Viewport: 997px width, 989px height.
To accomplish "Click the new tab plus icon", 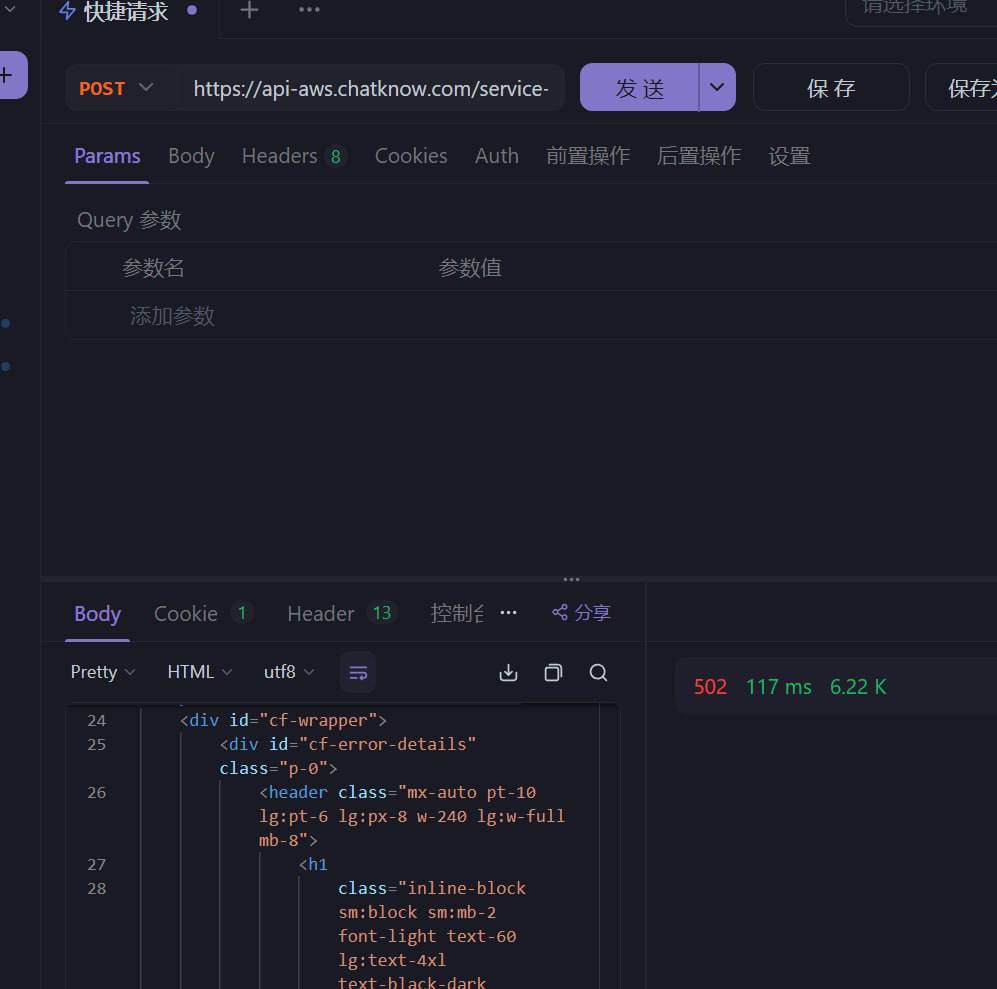I will pyautogui.click(x=249, y=10).
